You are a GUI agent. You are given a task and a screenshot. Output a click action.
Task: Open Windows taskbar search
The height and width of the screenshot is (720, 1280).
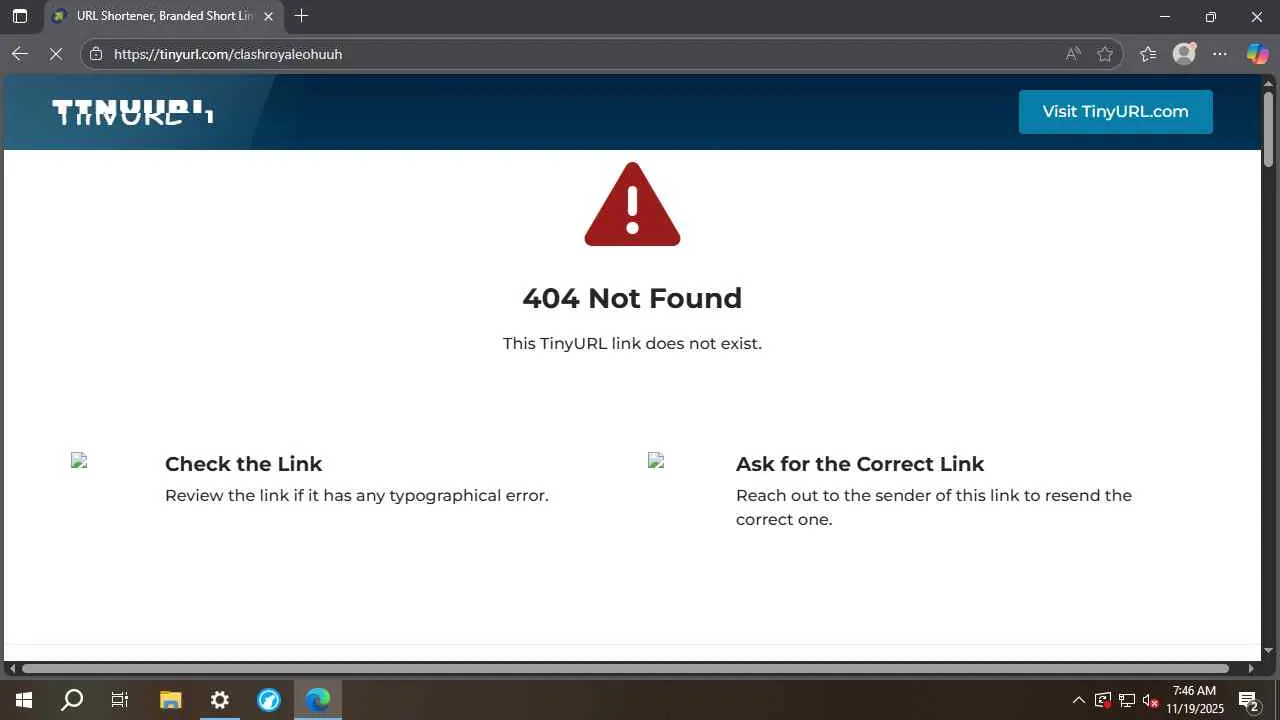[x=72, y=700]
